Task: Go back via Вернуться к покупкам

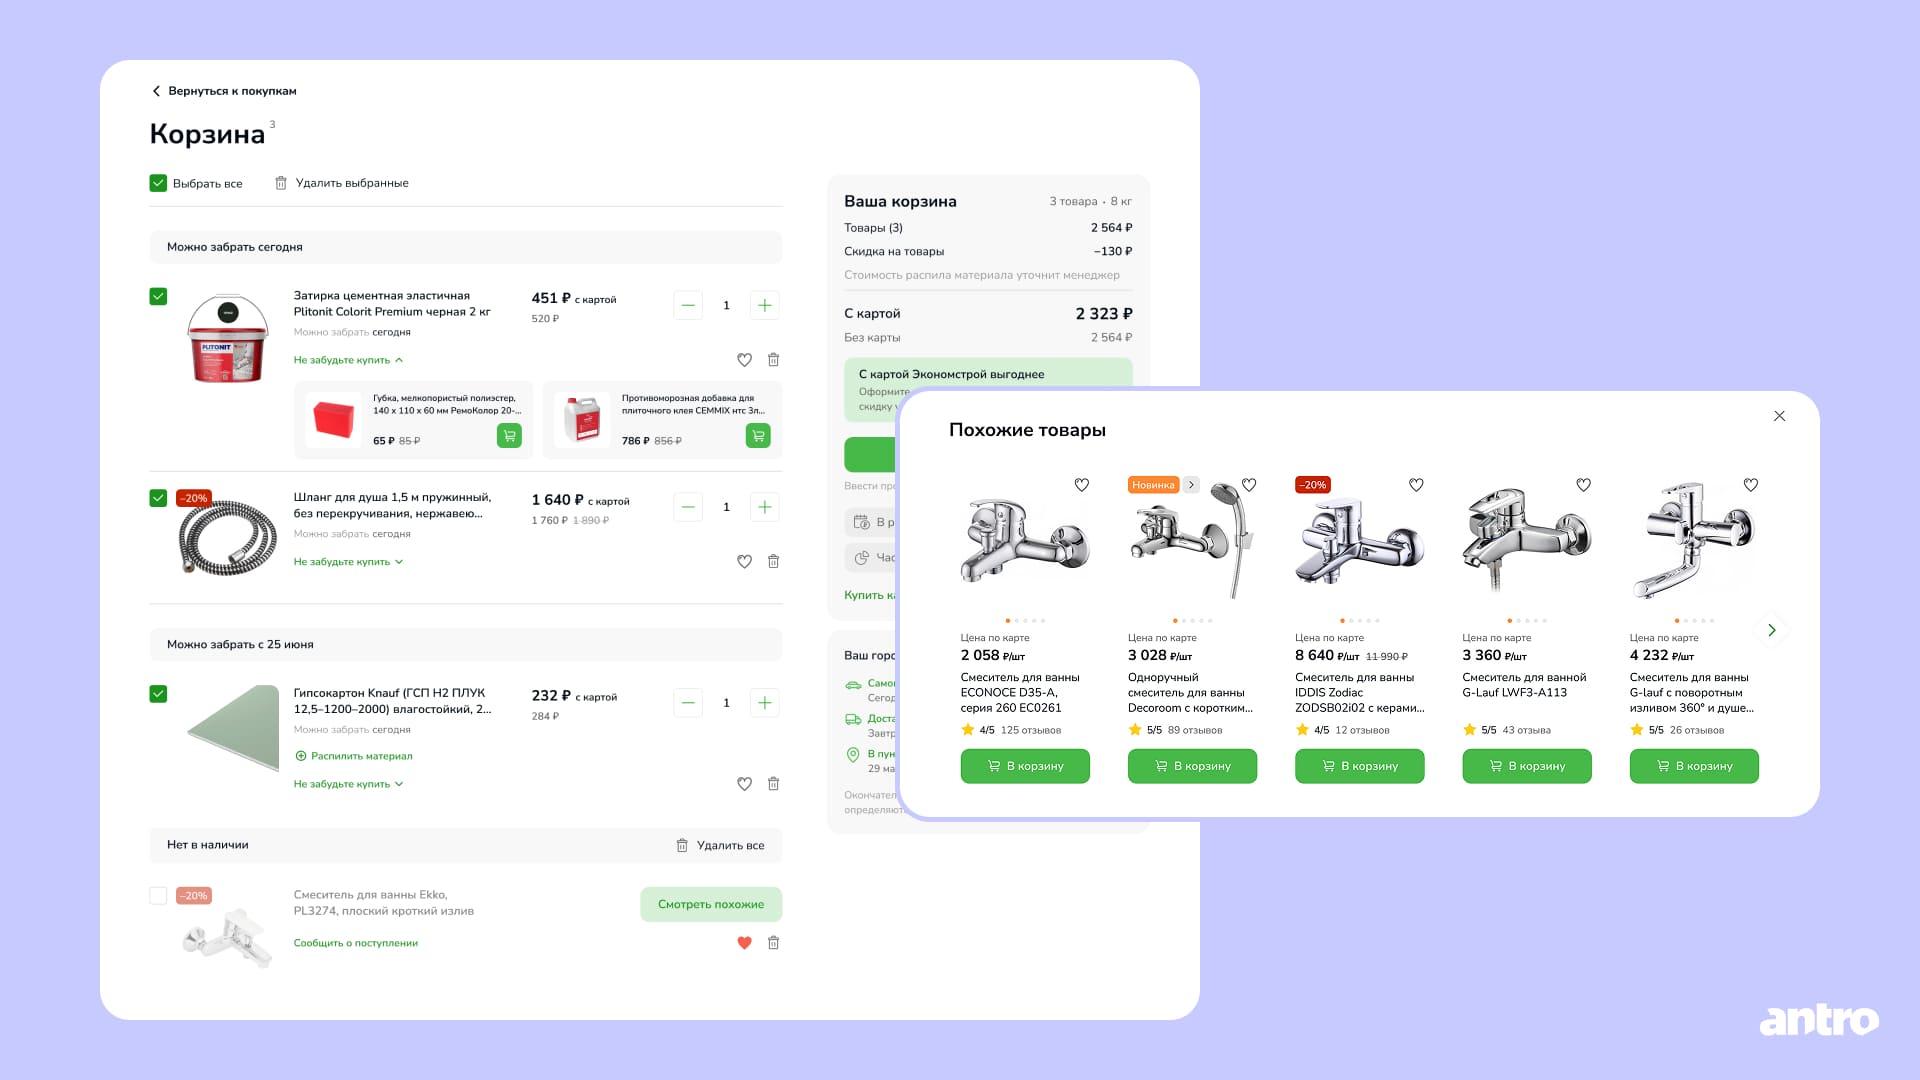Action: coord(224,91)
